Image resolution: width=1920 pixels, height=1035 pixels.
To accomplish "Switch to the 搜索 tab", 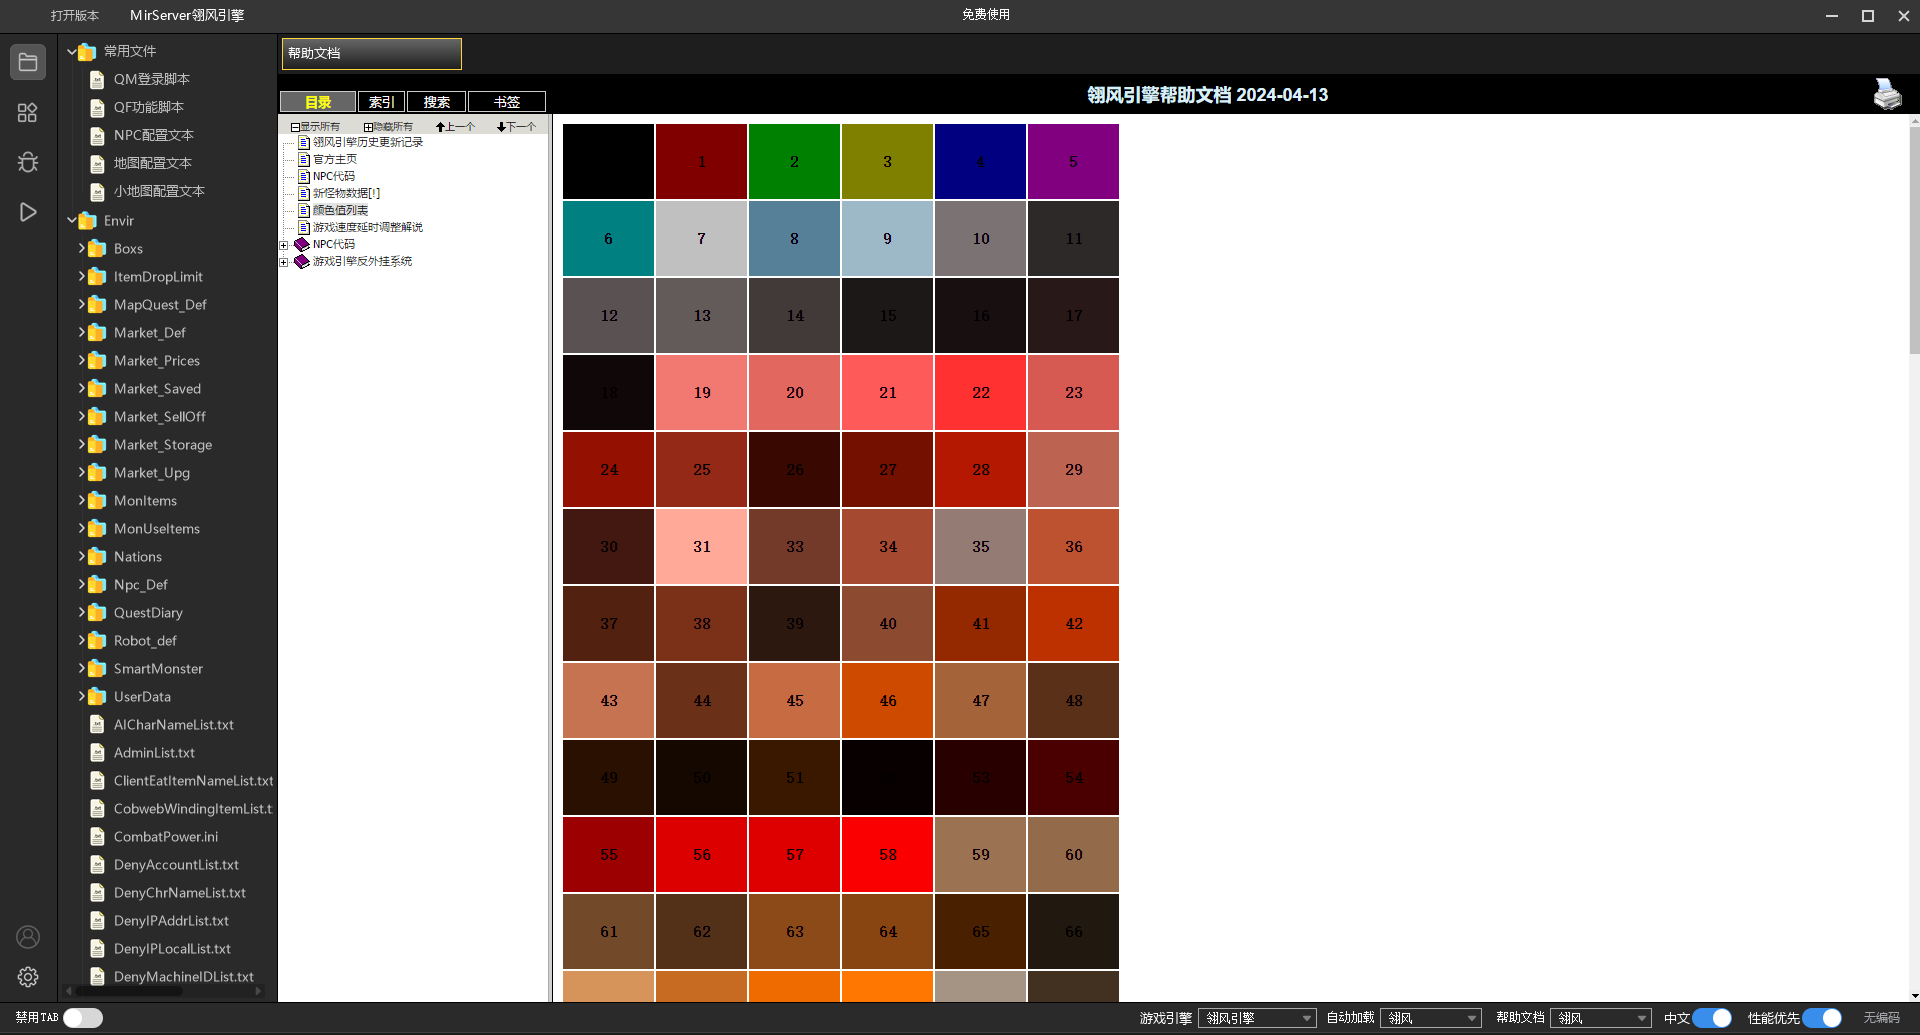I will point(437,102).
